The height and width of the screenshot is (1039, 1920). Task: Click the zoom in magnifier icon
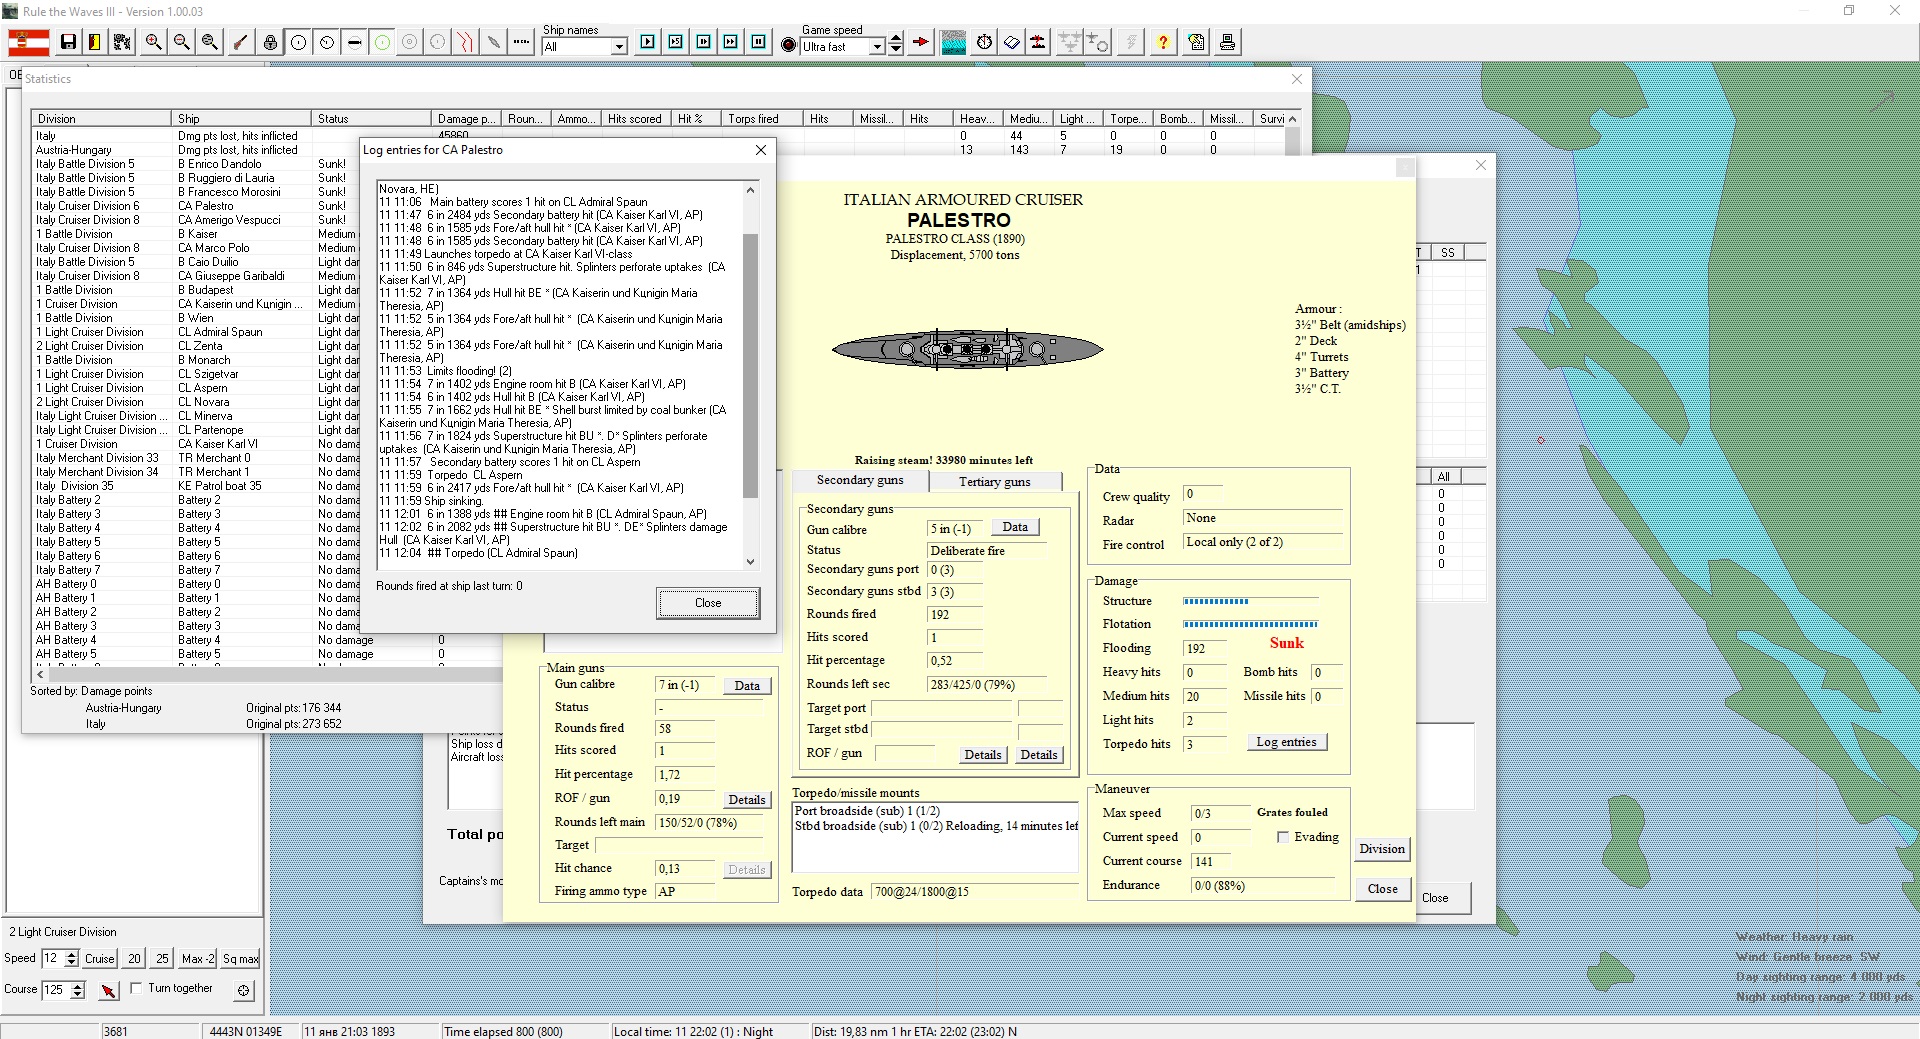[153, 42]
